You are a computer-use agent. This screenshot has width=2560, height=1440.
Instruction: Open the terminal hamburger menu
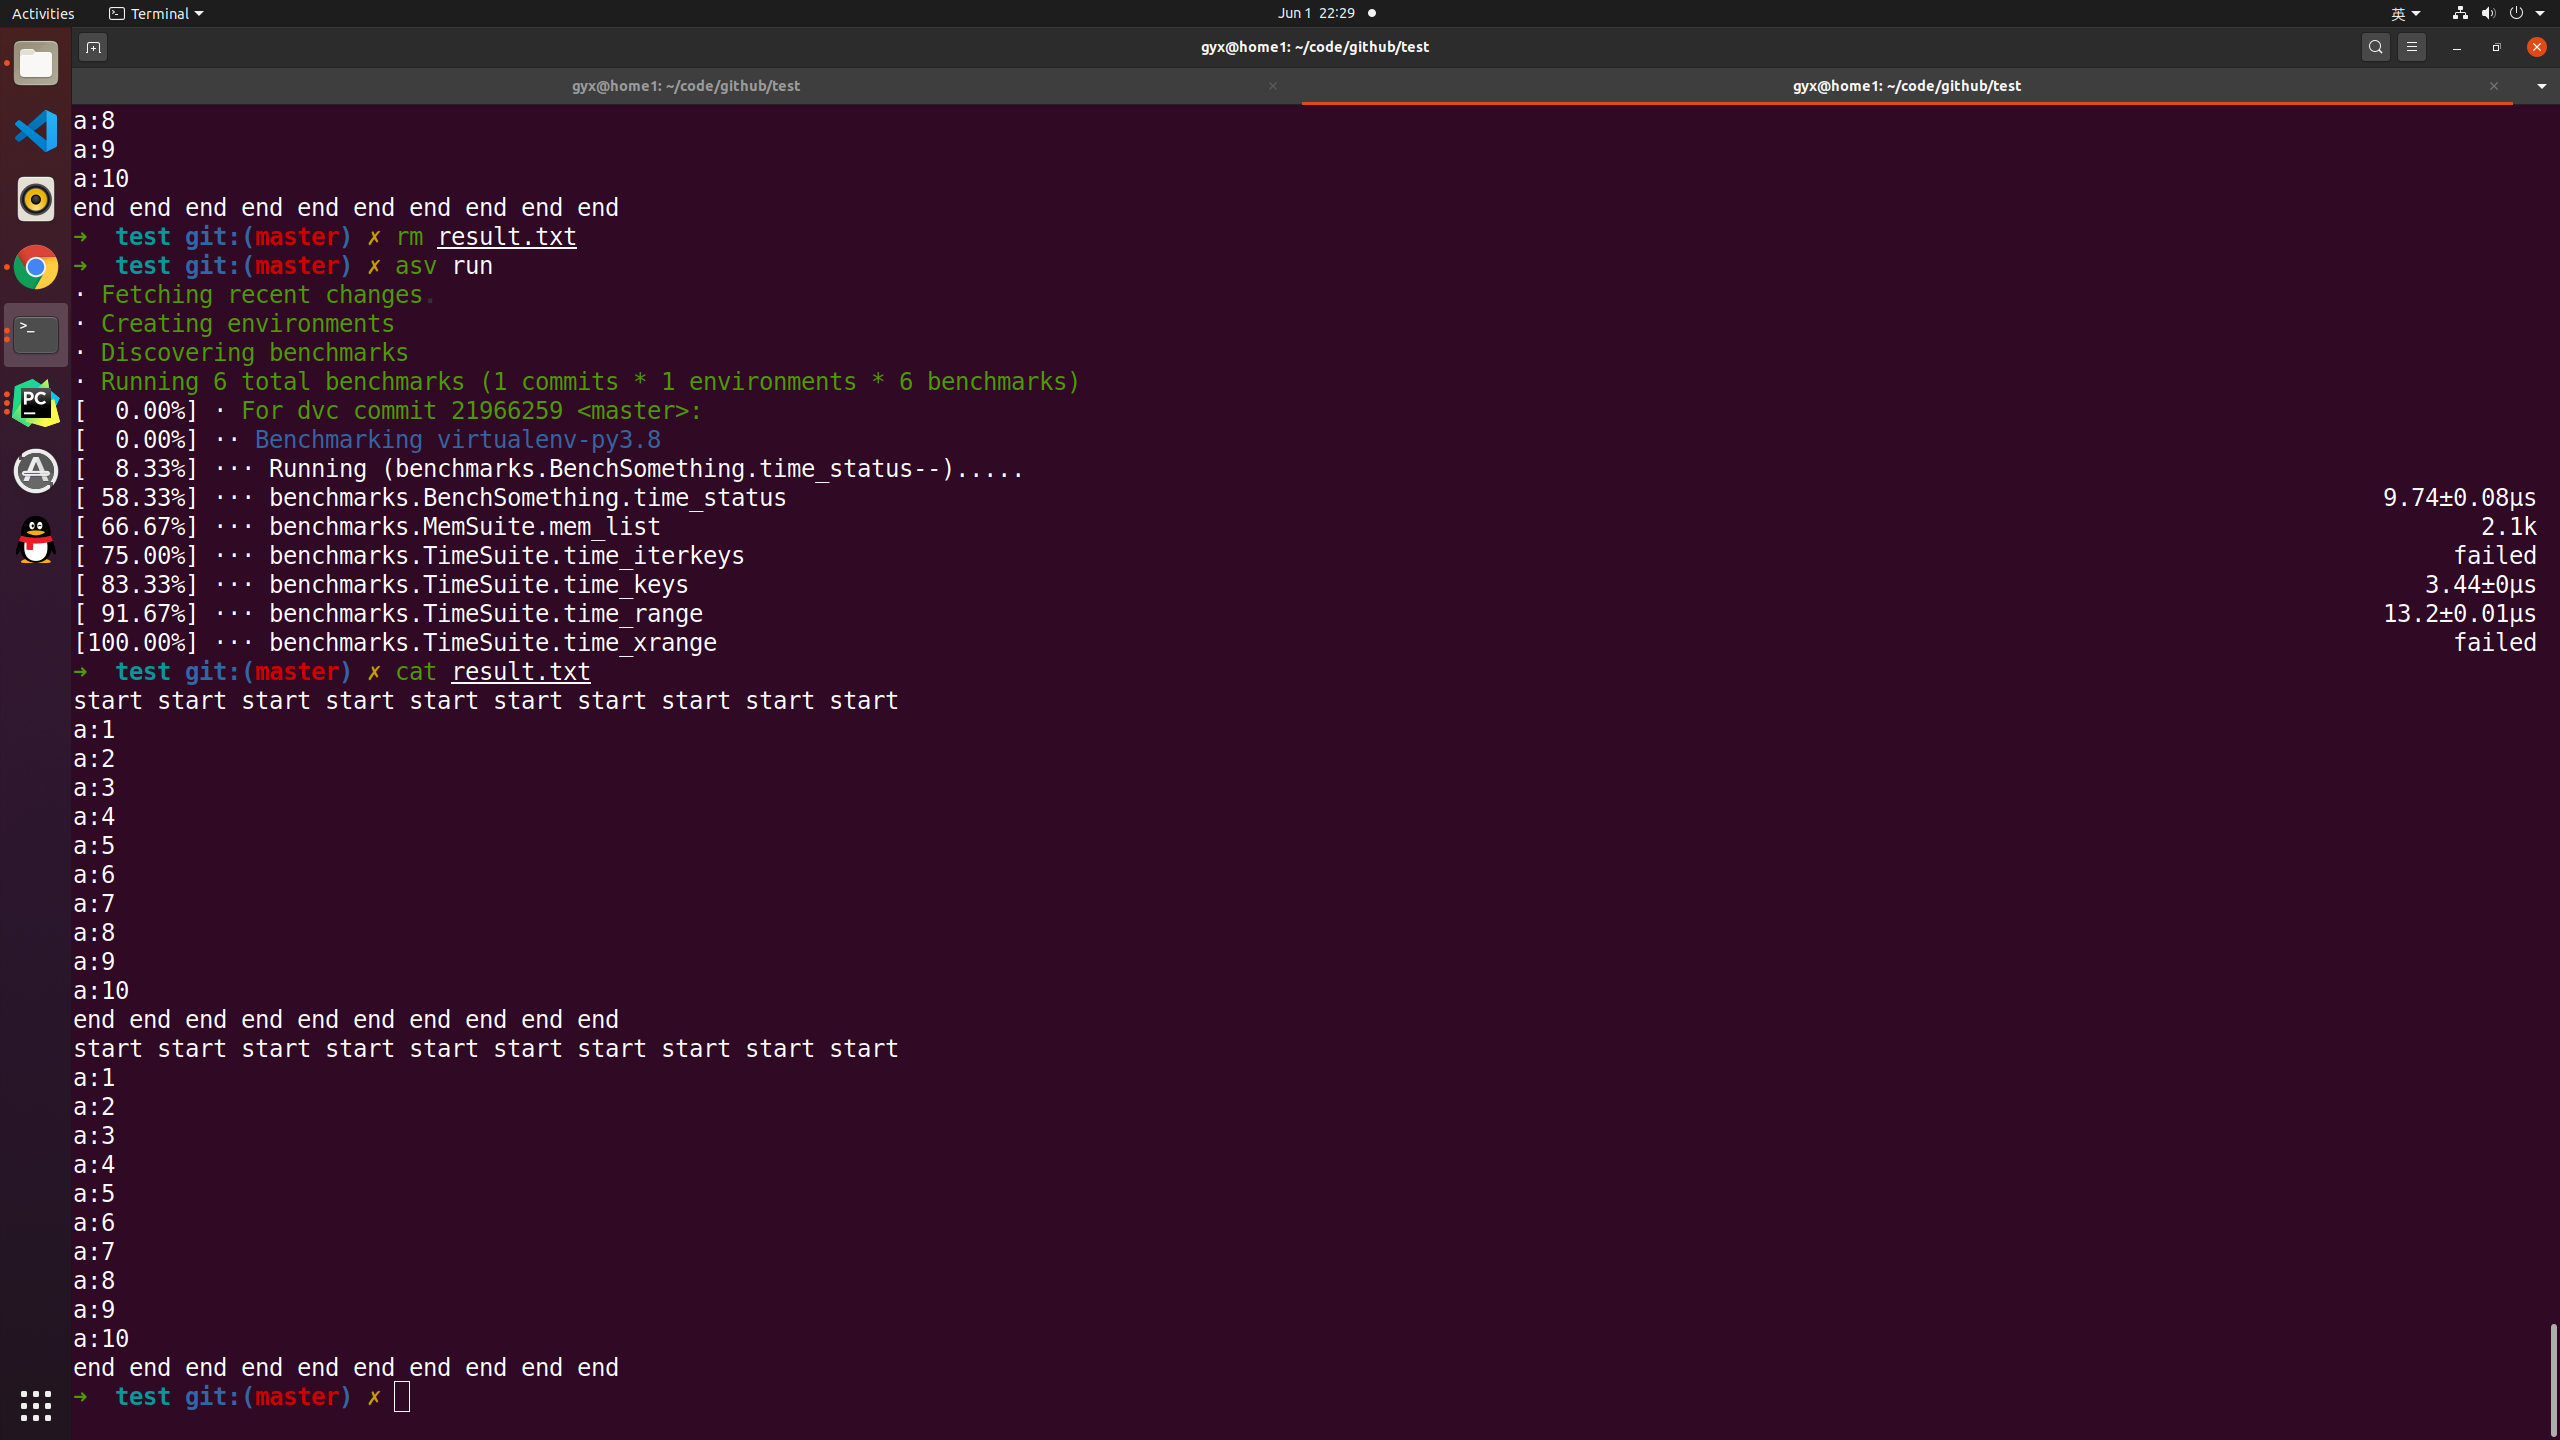(x=2412, y=46)
